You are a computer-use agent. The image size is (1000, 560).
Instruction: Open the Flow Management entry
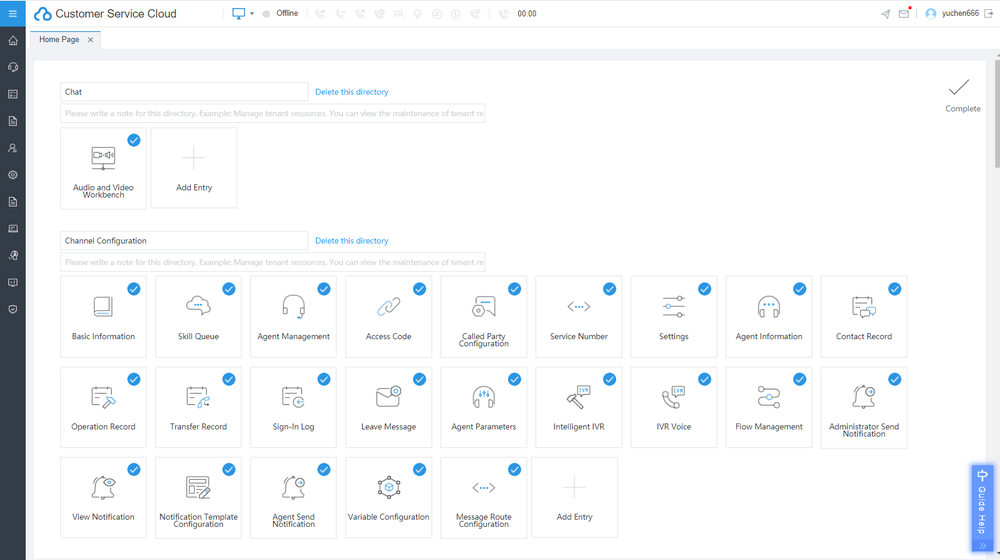pyautogui.click(x=768, y=408)
